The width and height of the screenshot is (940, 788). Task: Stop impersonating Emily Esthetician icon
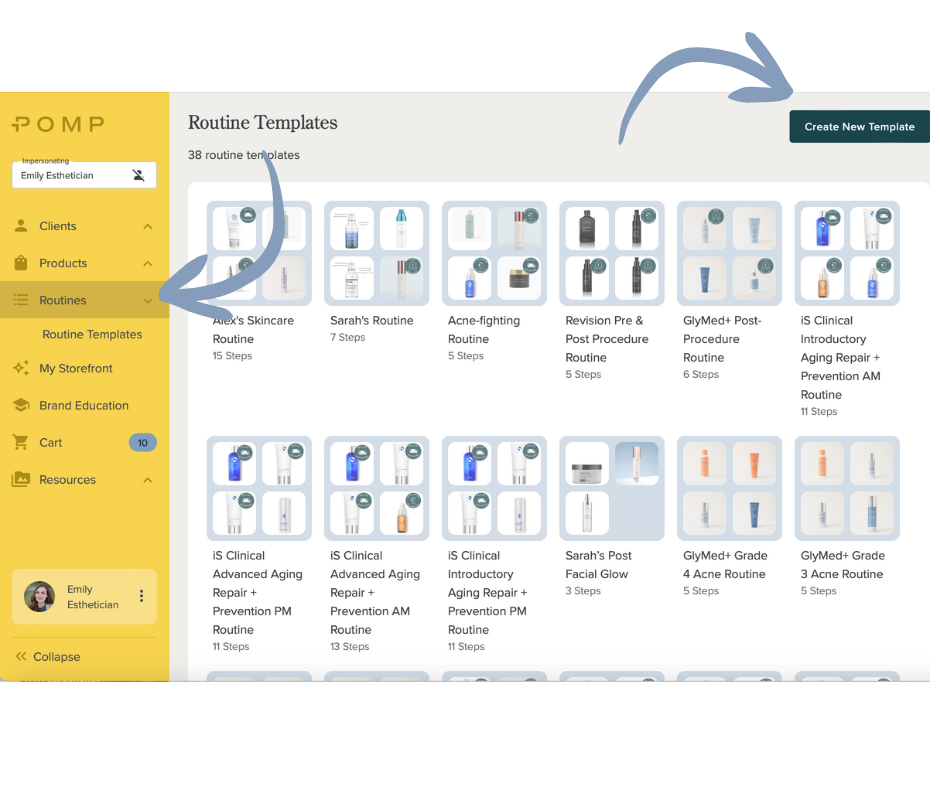click(x=138, y=175)
